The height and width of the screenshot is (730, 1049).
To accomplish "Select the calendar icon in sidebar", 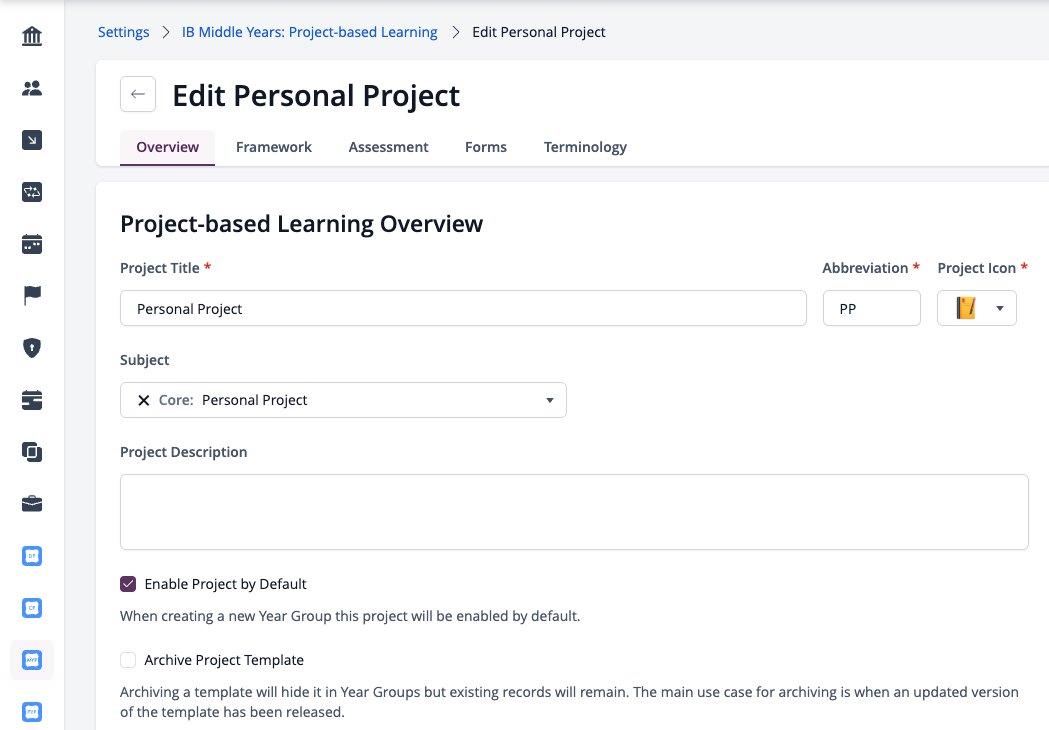I will pyautogui.click(x=31, y=244).
